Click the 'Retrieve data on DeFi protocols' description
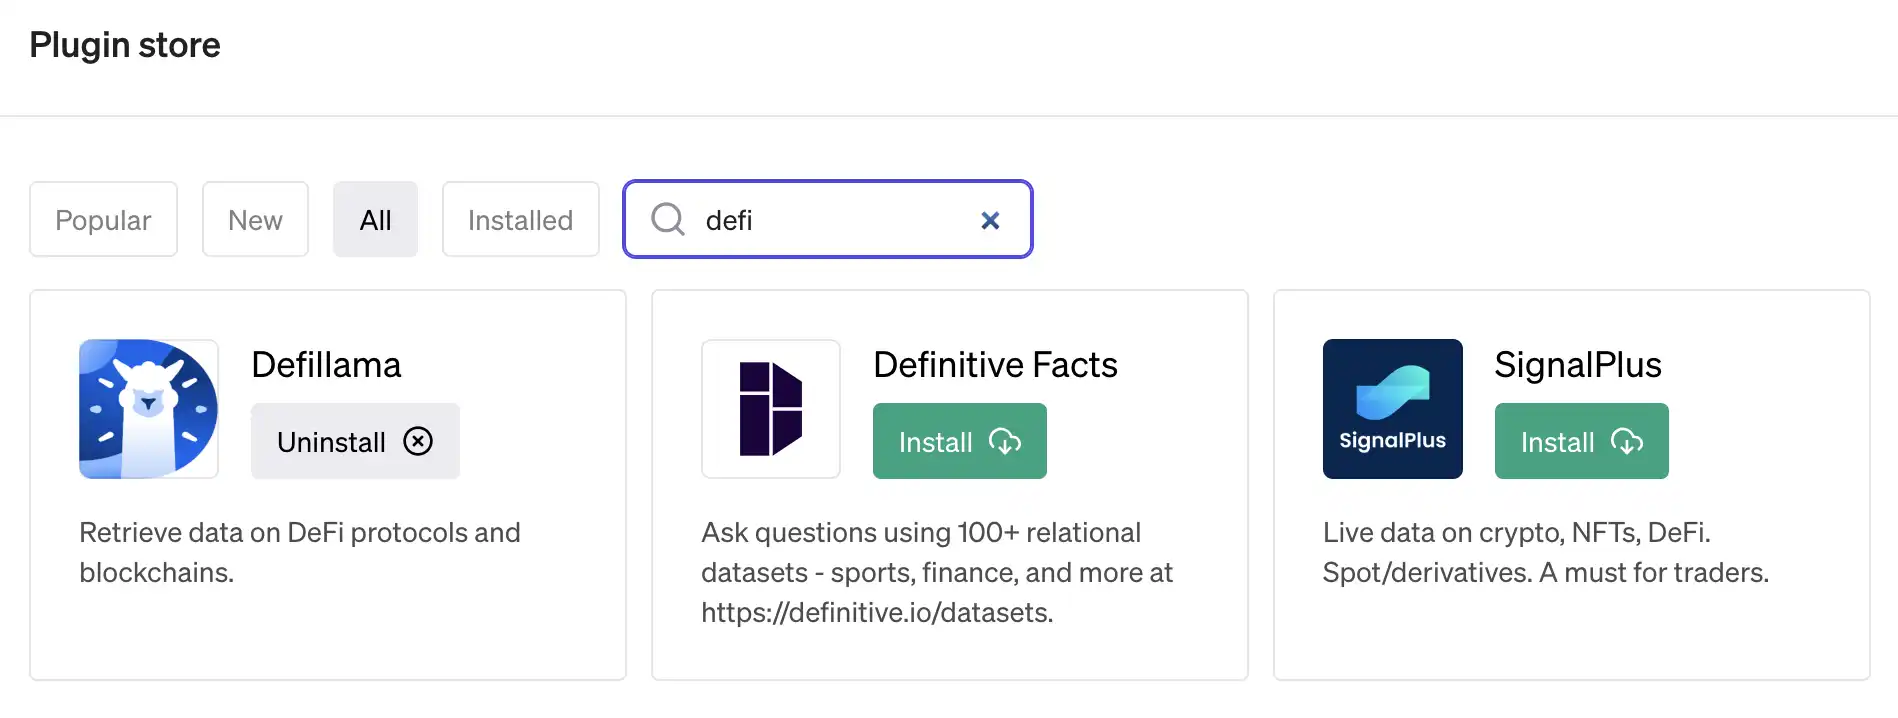 coord(300,552)
